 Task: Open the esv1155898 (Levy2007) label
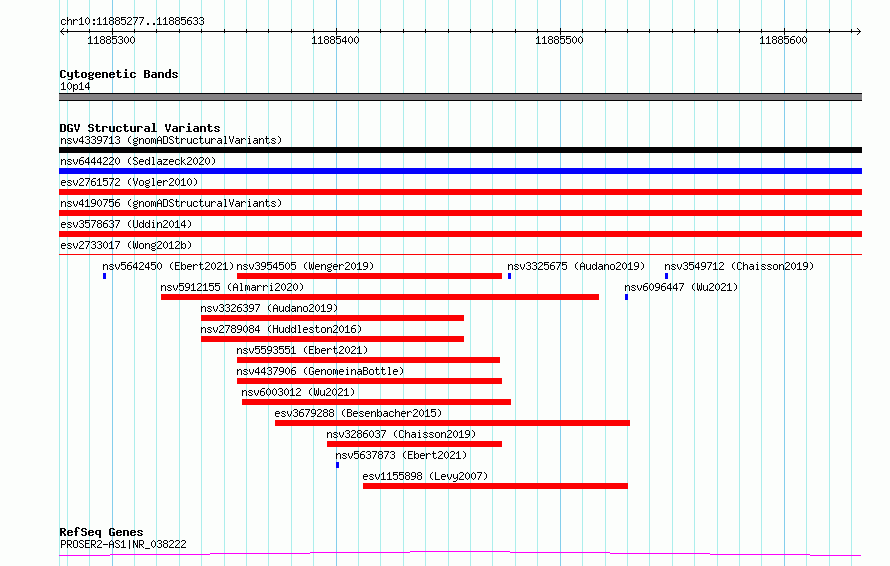point(425,476)
